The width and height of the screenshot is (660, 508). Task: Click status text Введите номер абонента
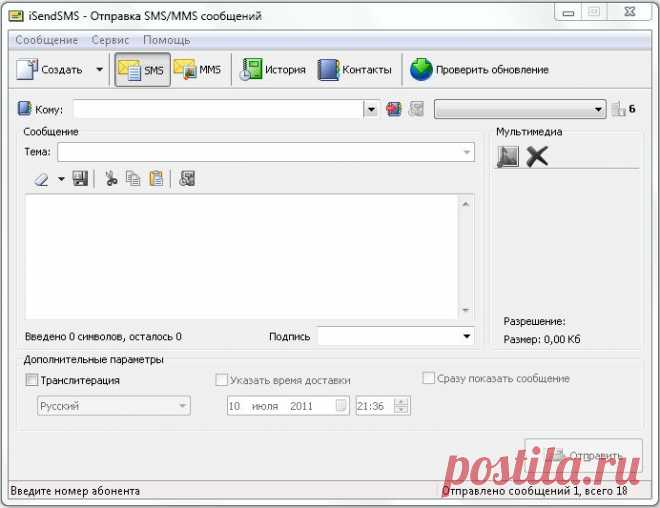[x=75, y=491]
